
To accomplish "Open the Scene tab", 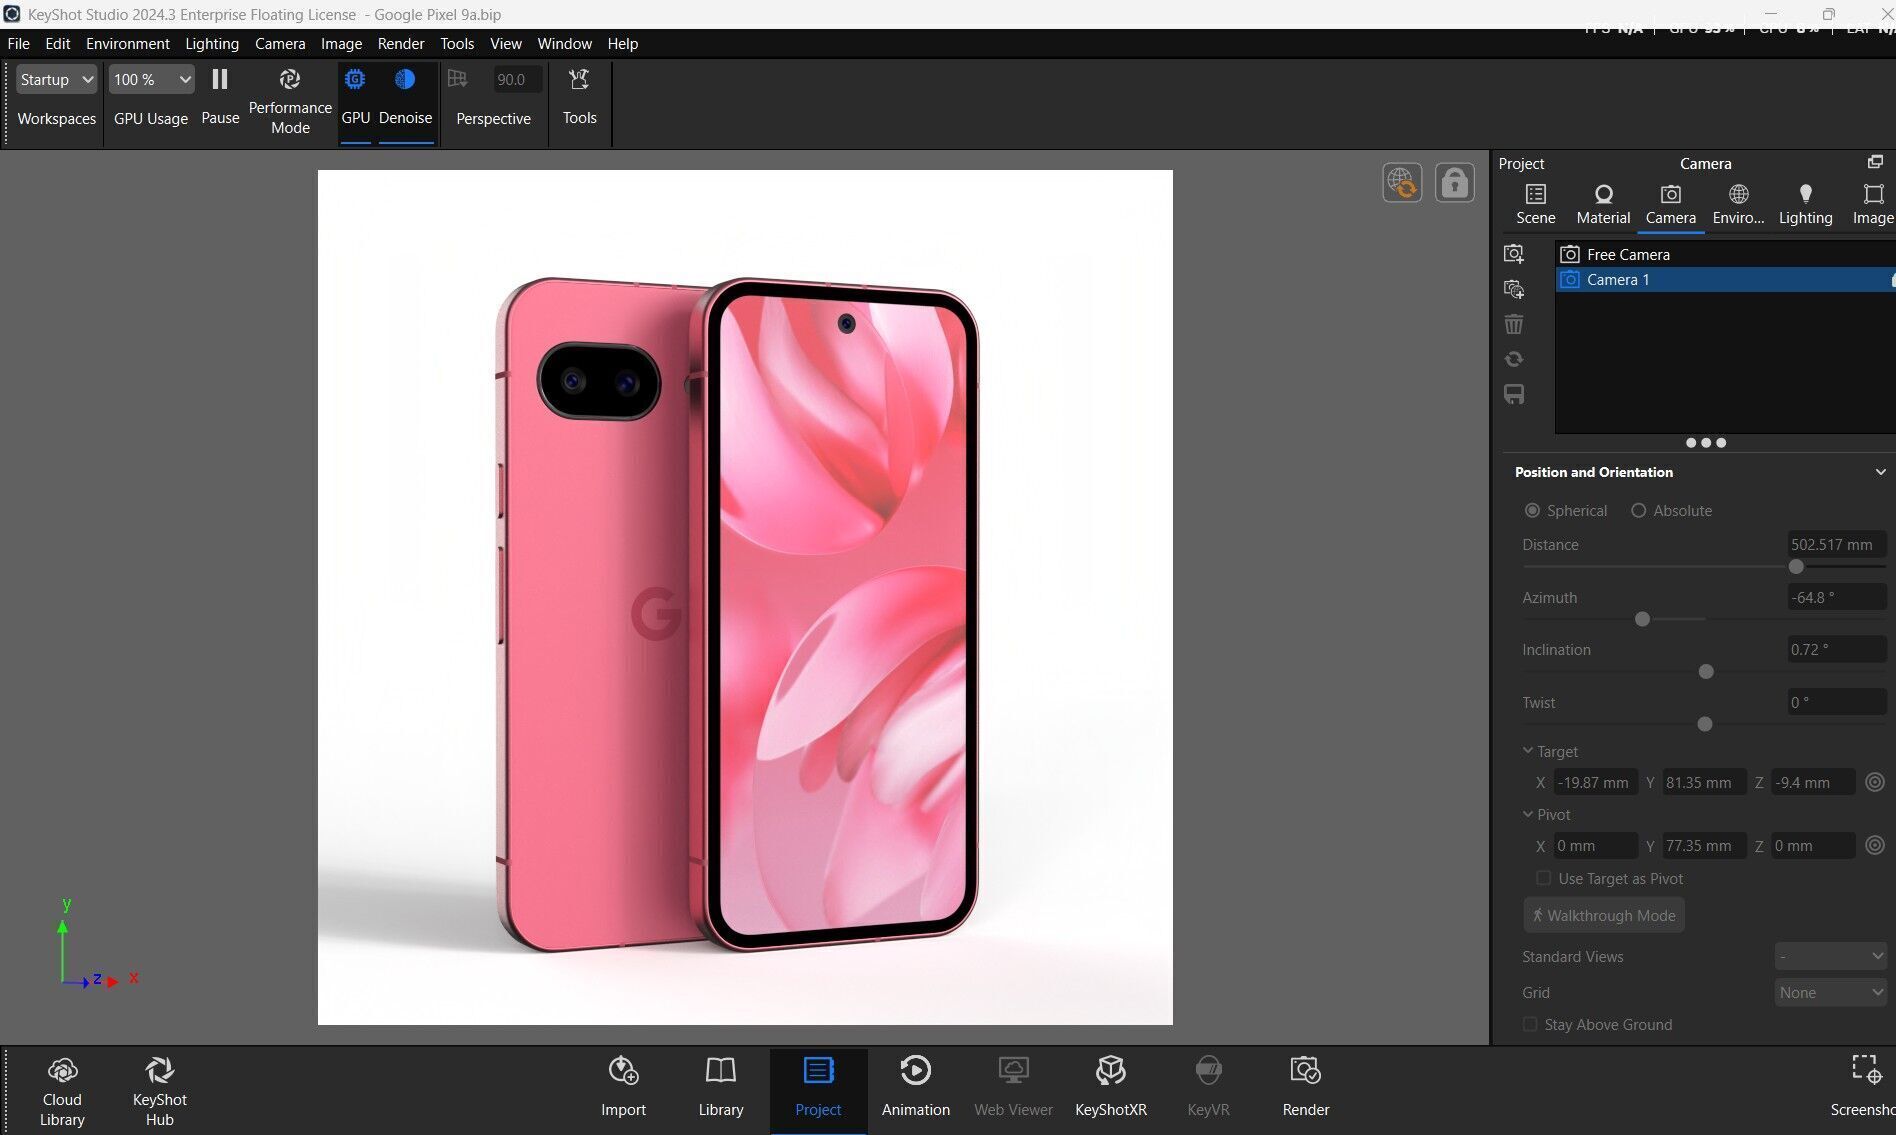I will (x=1536, y=204).
